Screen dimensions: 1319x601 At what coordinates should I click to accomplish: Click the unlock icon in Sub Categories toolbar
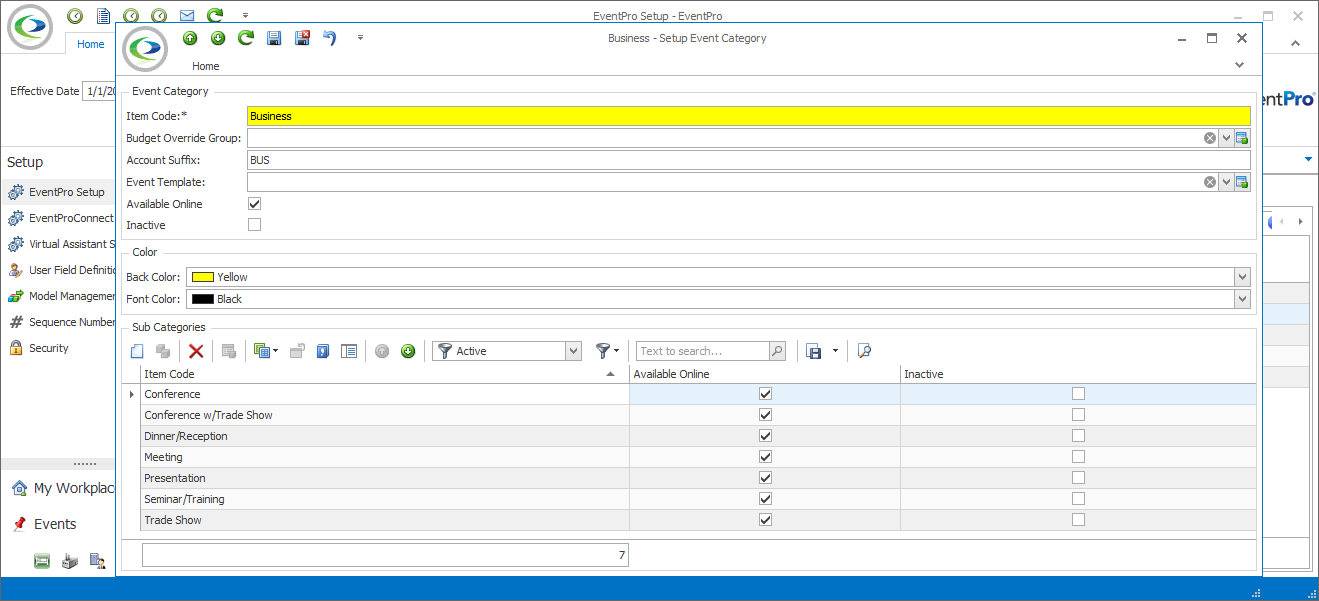(297, 351)
